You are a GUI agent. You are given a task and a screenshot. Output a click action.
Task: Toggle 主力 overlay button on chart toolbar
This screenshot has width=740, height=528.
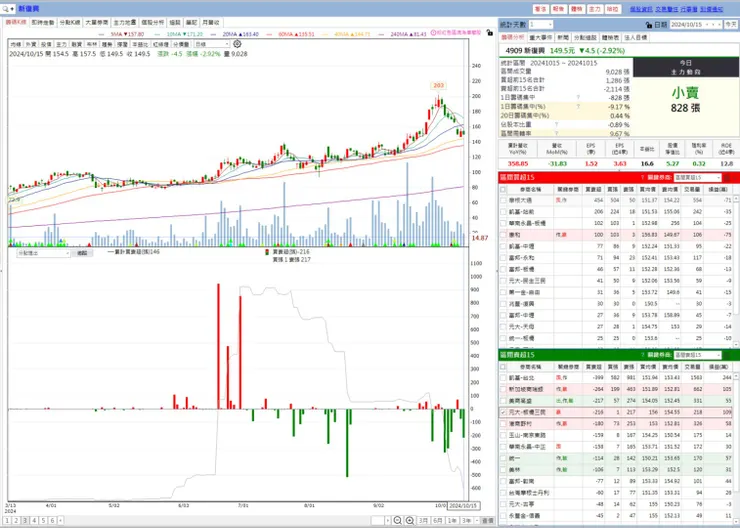(61, 44)
